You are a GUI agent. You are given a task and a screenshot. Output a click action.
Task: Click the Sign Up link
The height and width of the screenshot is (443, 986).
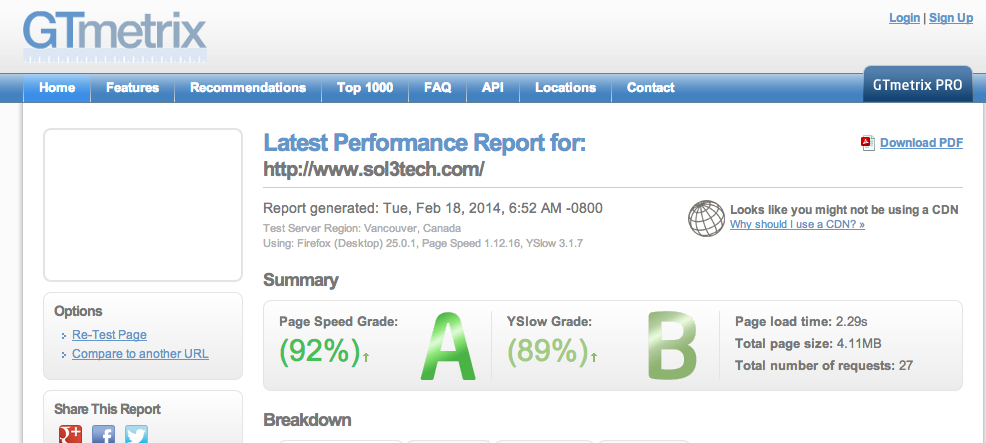coord(951,18)
